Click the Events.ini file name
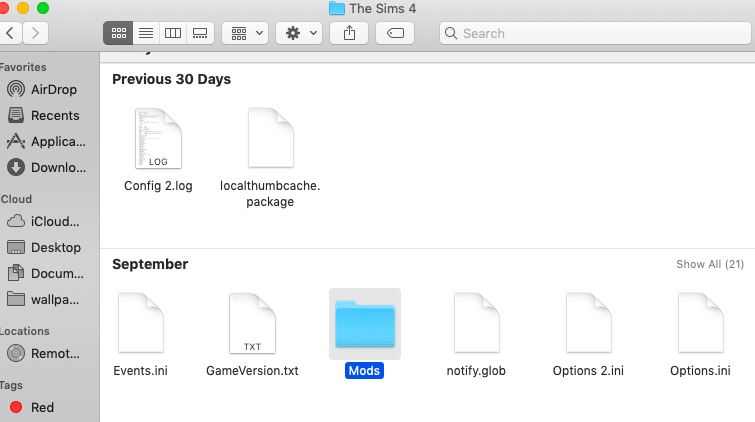Image resolution: width=755 pixels, height=422 pixels. (x=141, y=370)
